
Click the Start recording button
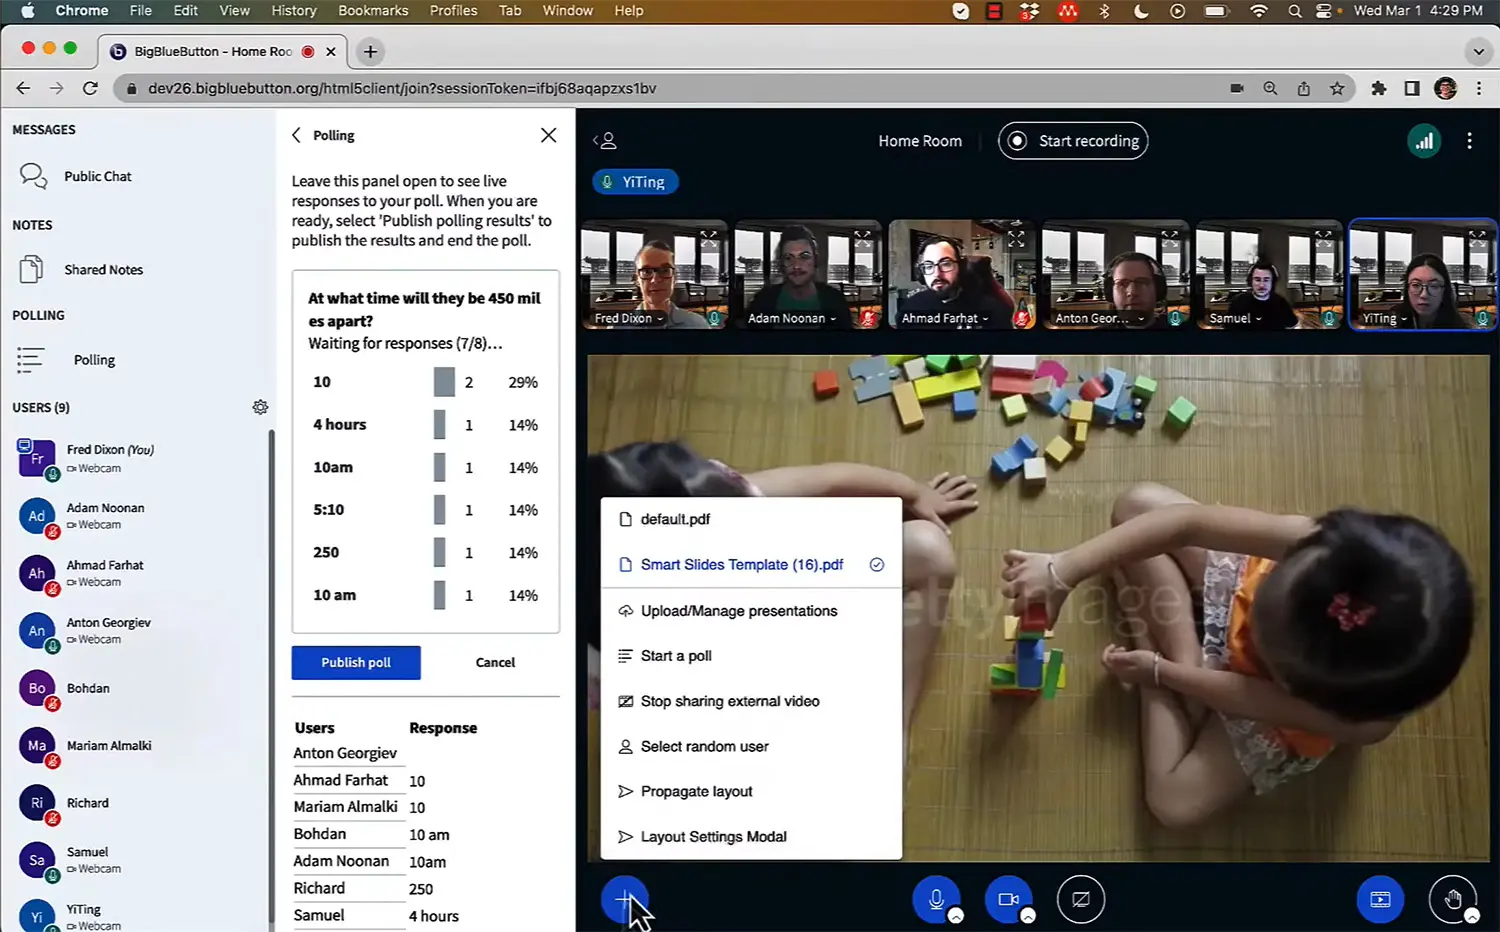point(1072,141)
